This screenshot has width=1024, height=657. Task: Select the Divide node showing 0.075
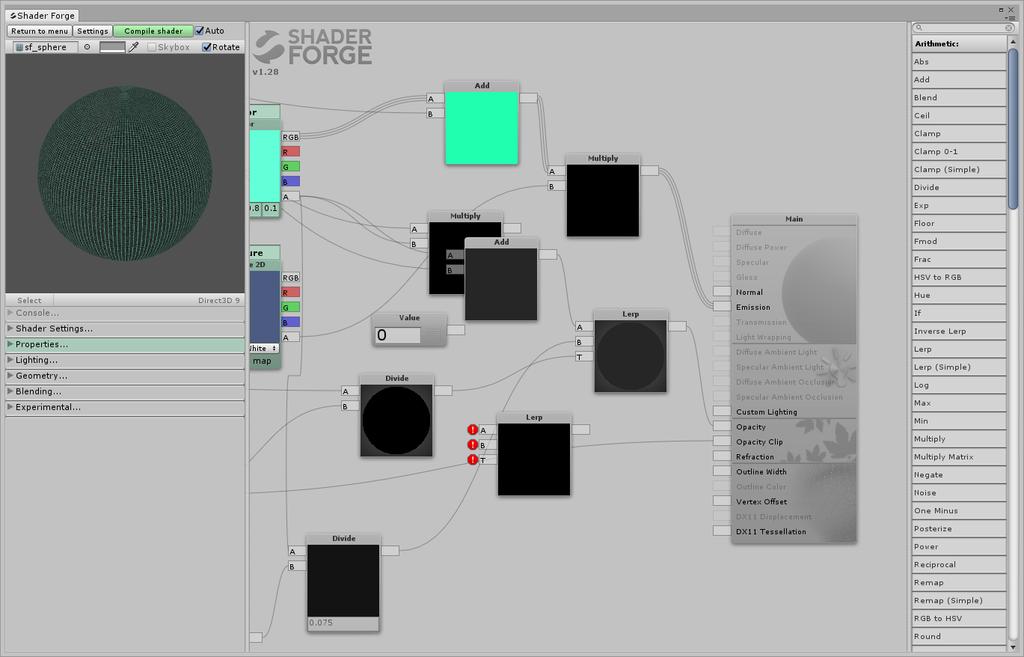pyautogui.click(x=344, y=583)
